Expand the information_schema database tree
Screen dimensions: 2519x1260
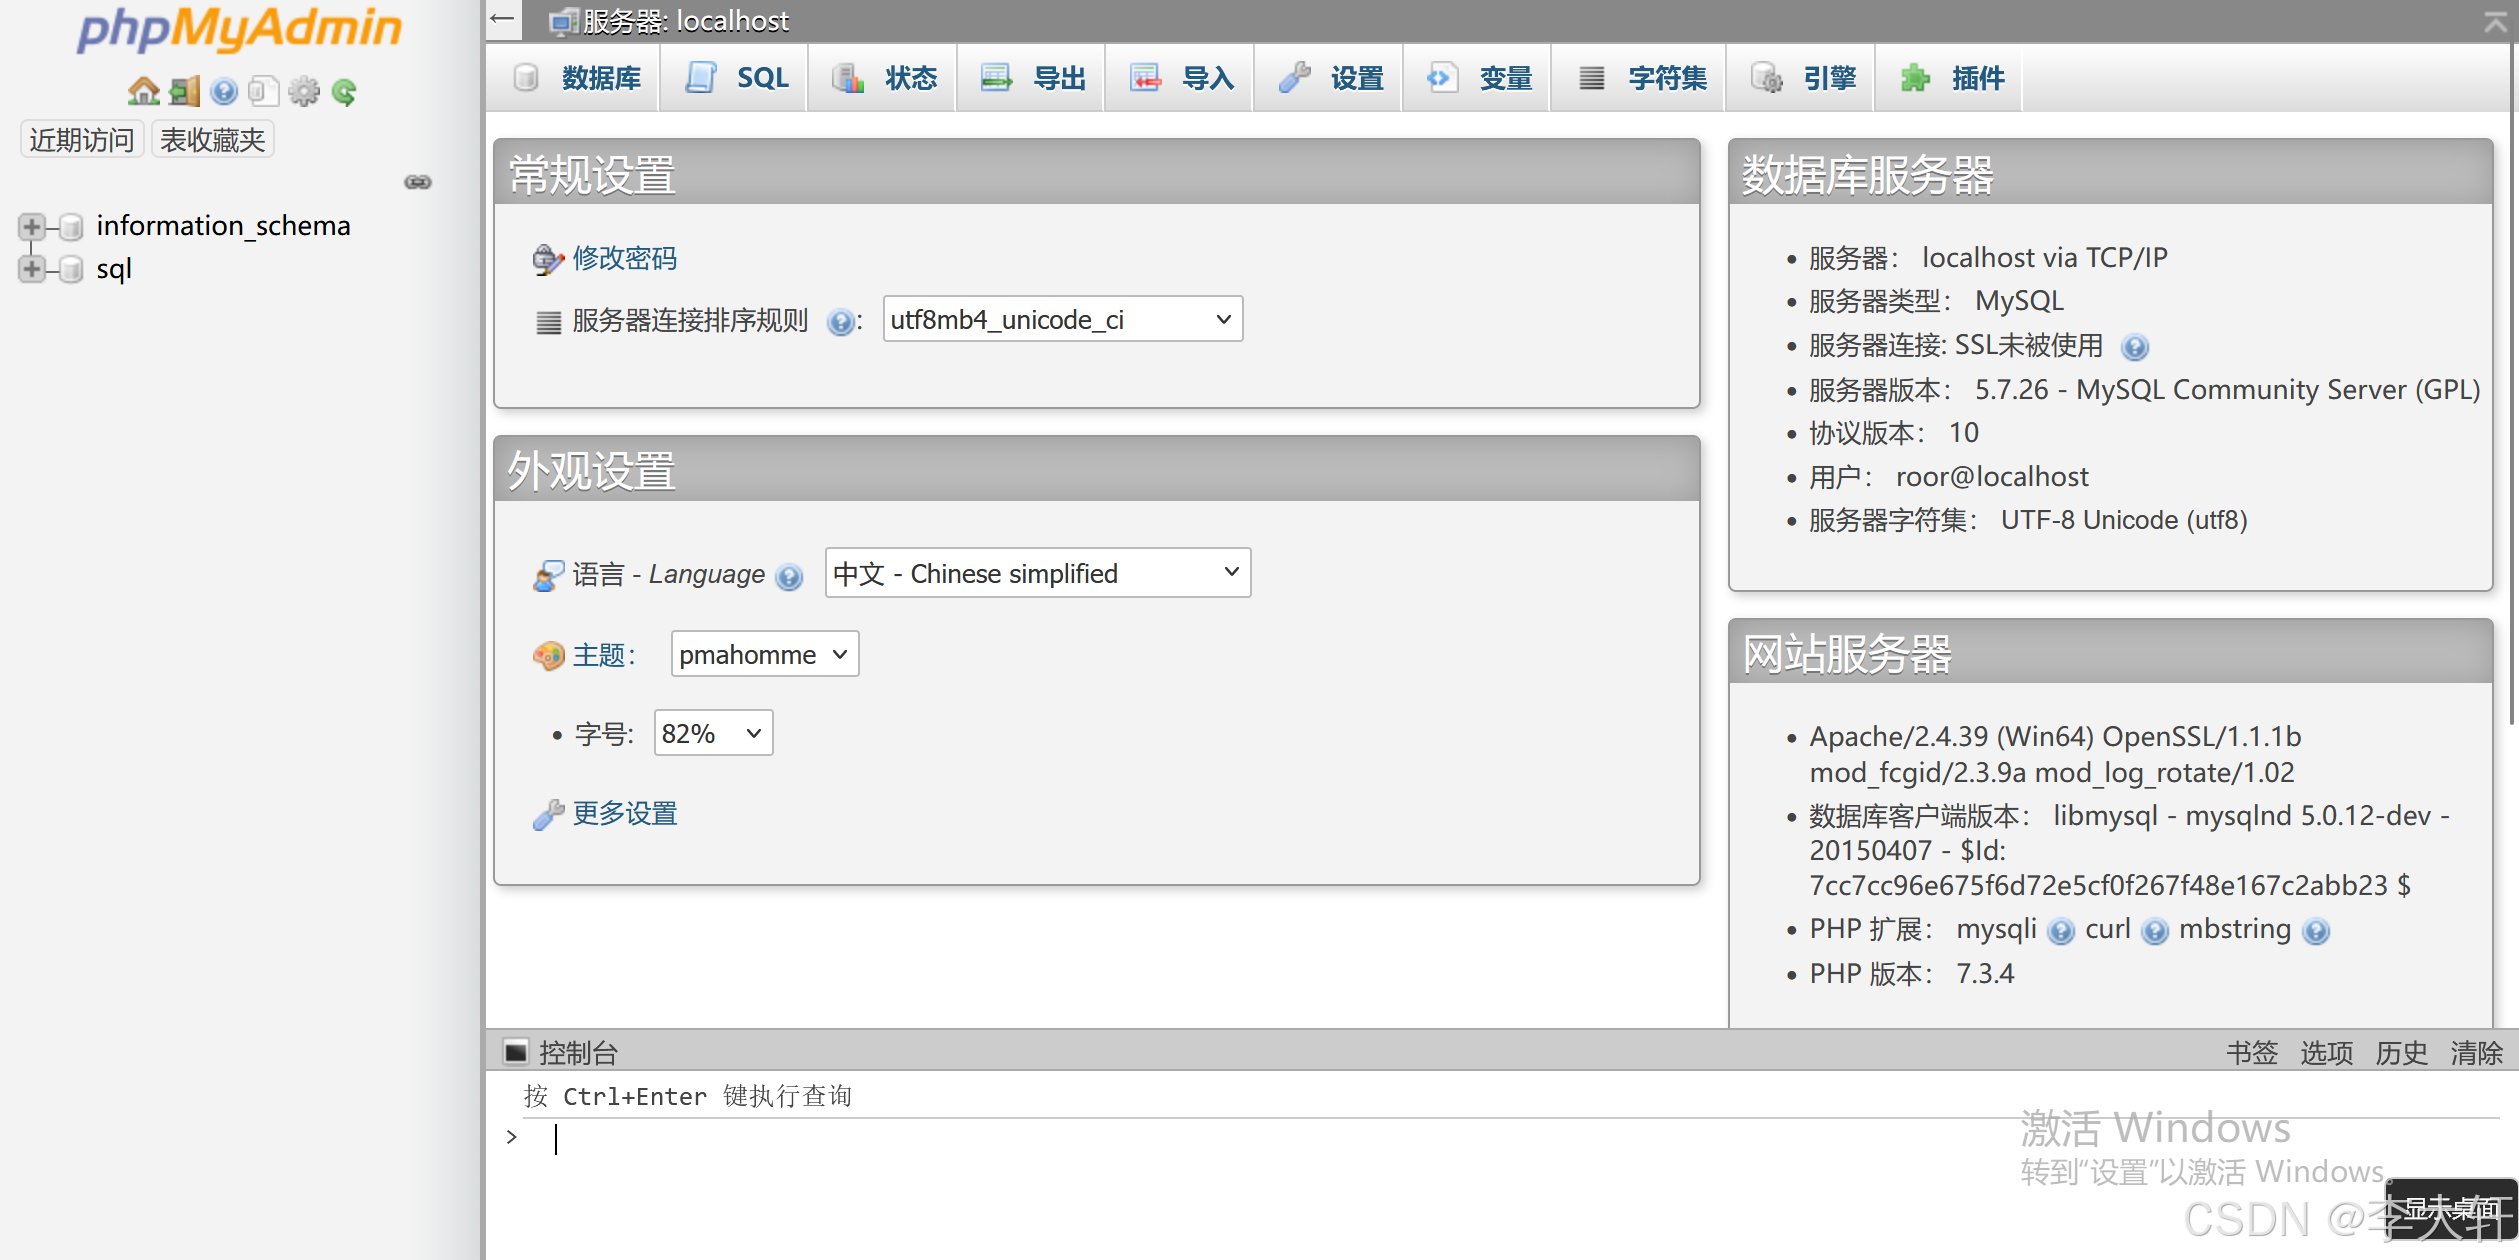[x=31, y=227]
